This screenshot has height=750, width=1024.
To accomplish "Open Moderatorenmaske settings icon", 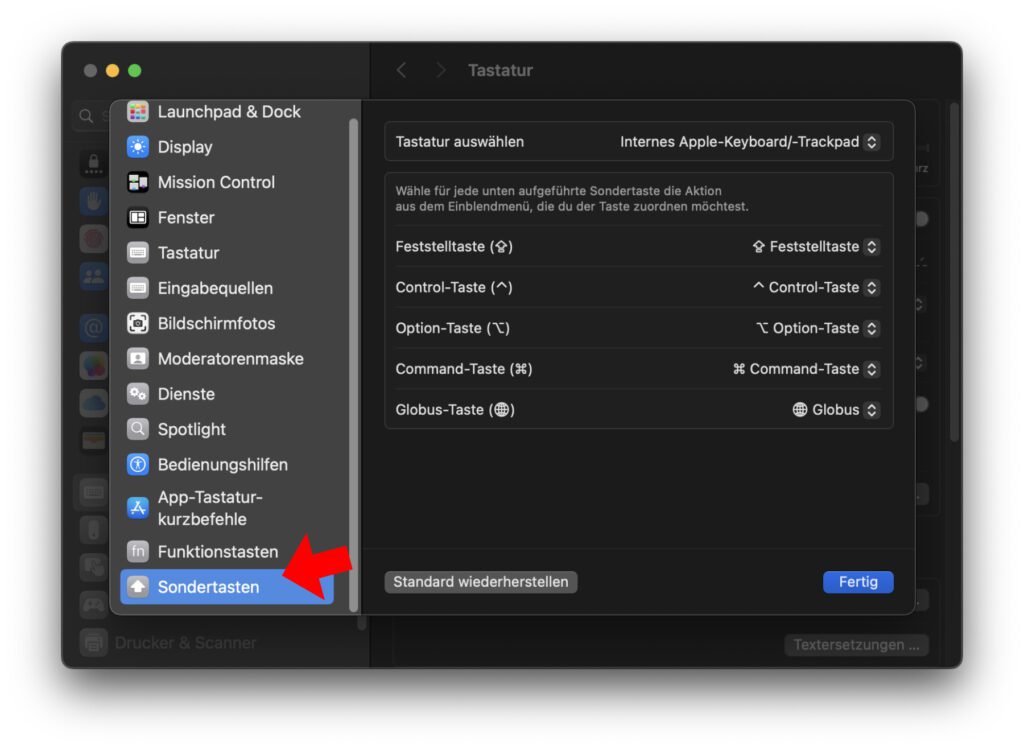I will [137, 358].
